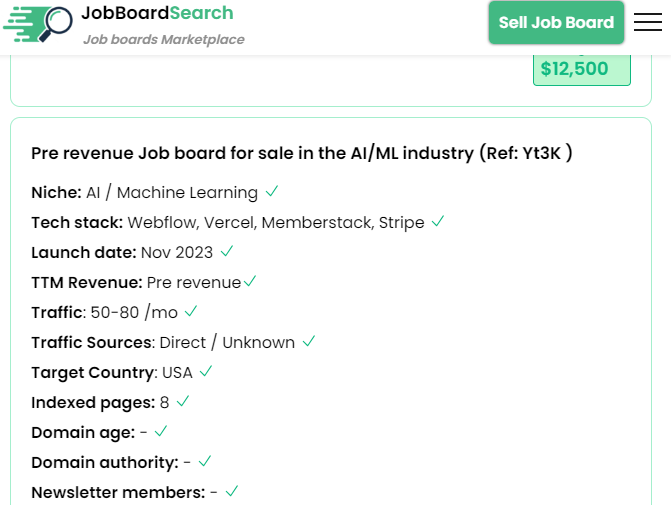Click the JobBoardSearch site title
The width and height of the screenshot is (671, 505).
pyautogui.click(x=157, y=13)
